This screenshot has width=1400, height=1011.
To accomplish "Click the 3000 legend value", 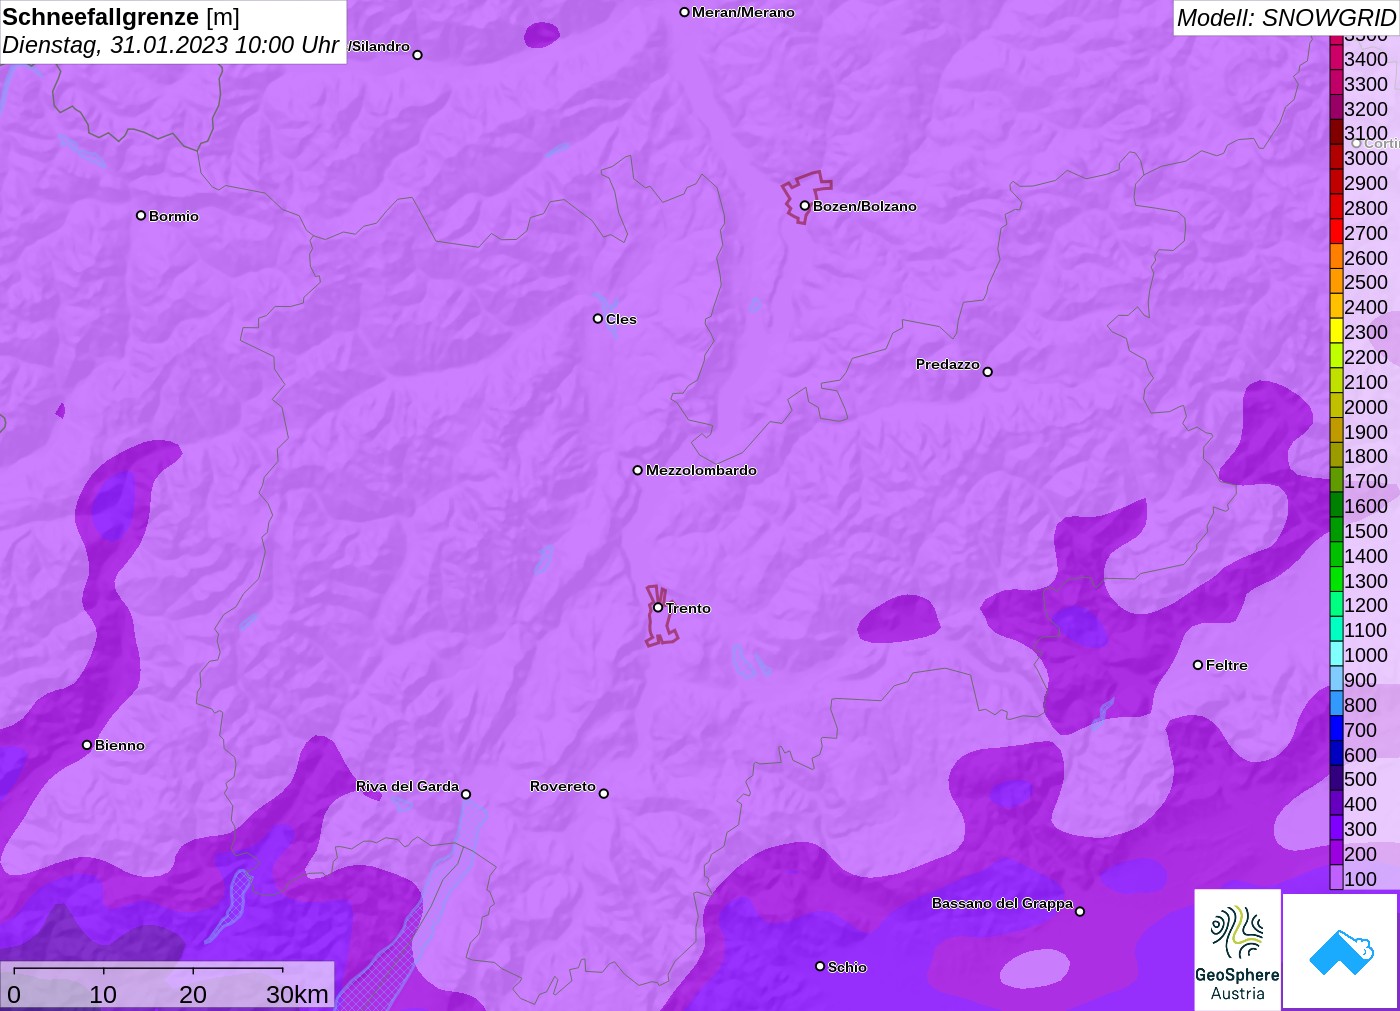I will [1366, 158].
